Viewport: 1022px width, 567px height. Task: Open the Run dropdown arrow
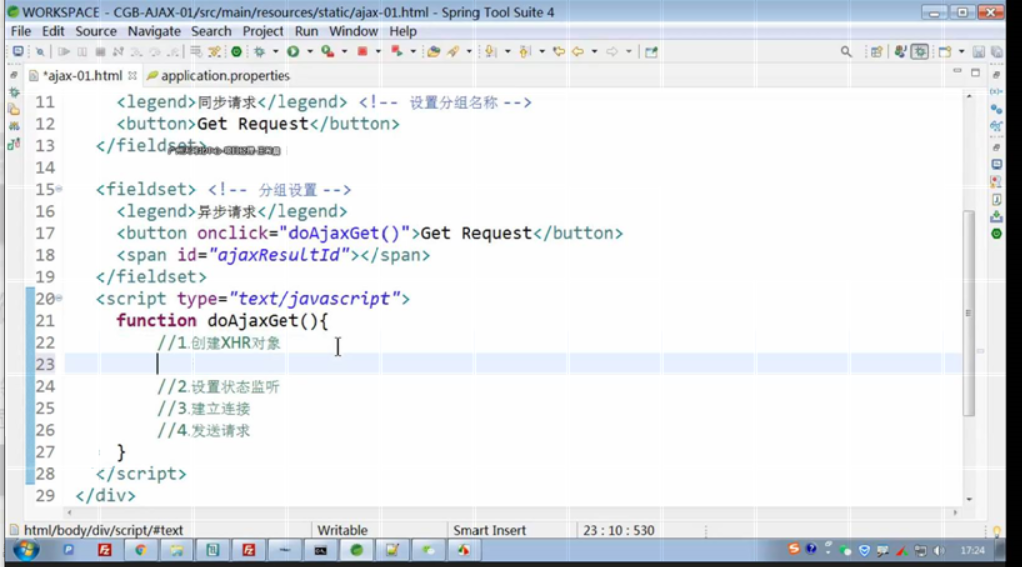coord(310,51)
